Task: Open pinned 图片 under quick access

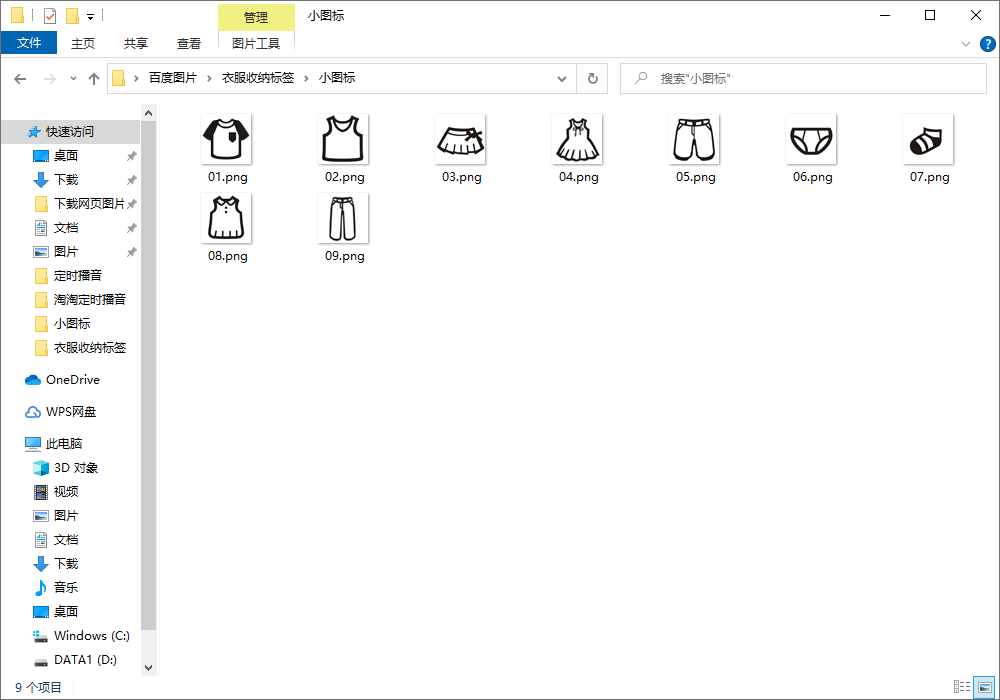Action: point(66,252)
